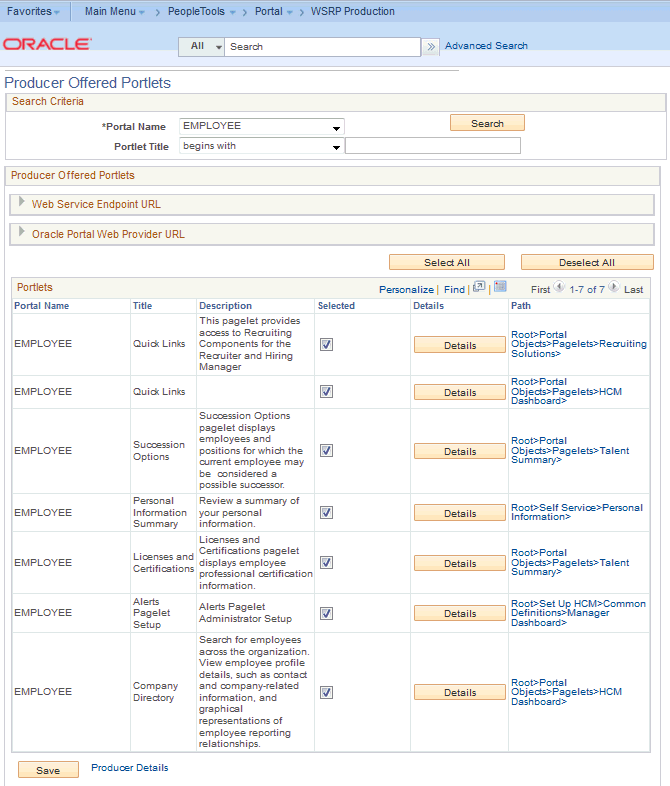Sort by Portal Name column header
Screen dimensions: 670x786
coord(42,306)
